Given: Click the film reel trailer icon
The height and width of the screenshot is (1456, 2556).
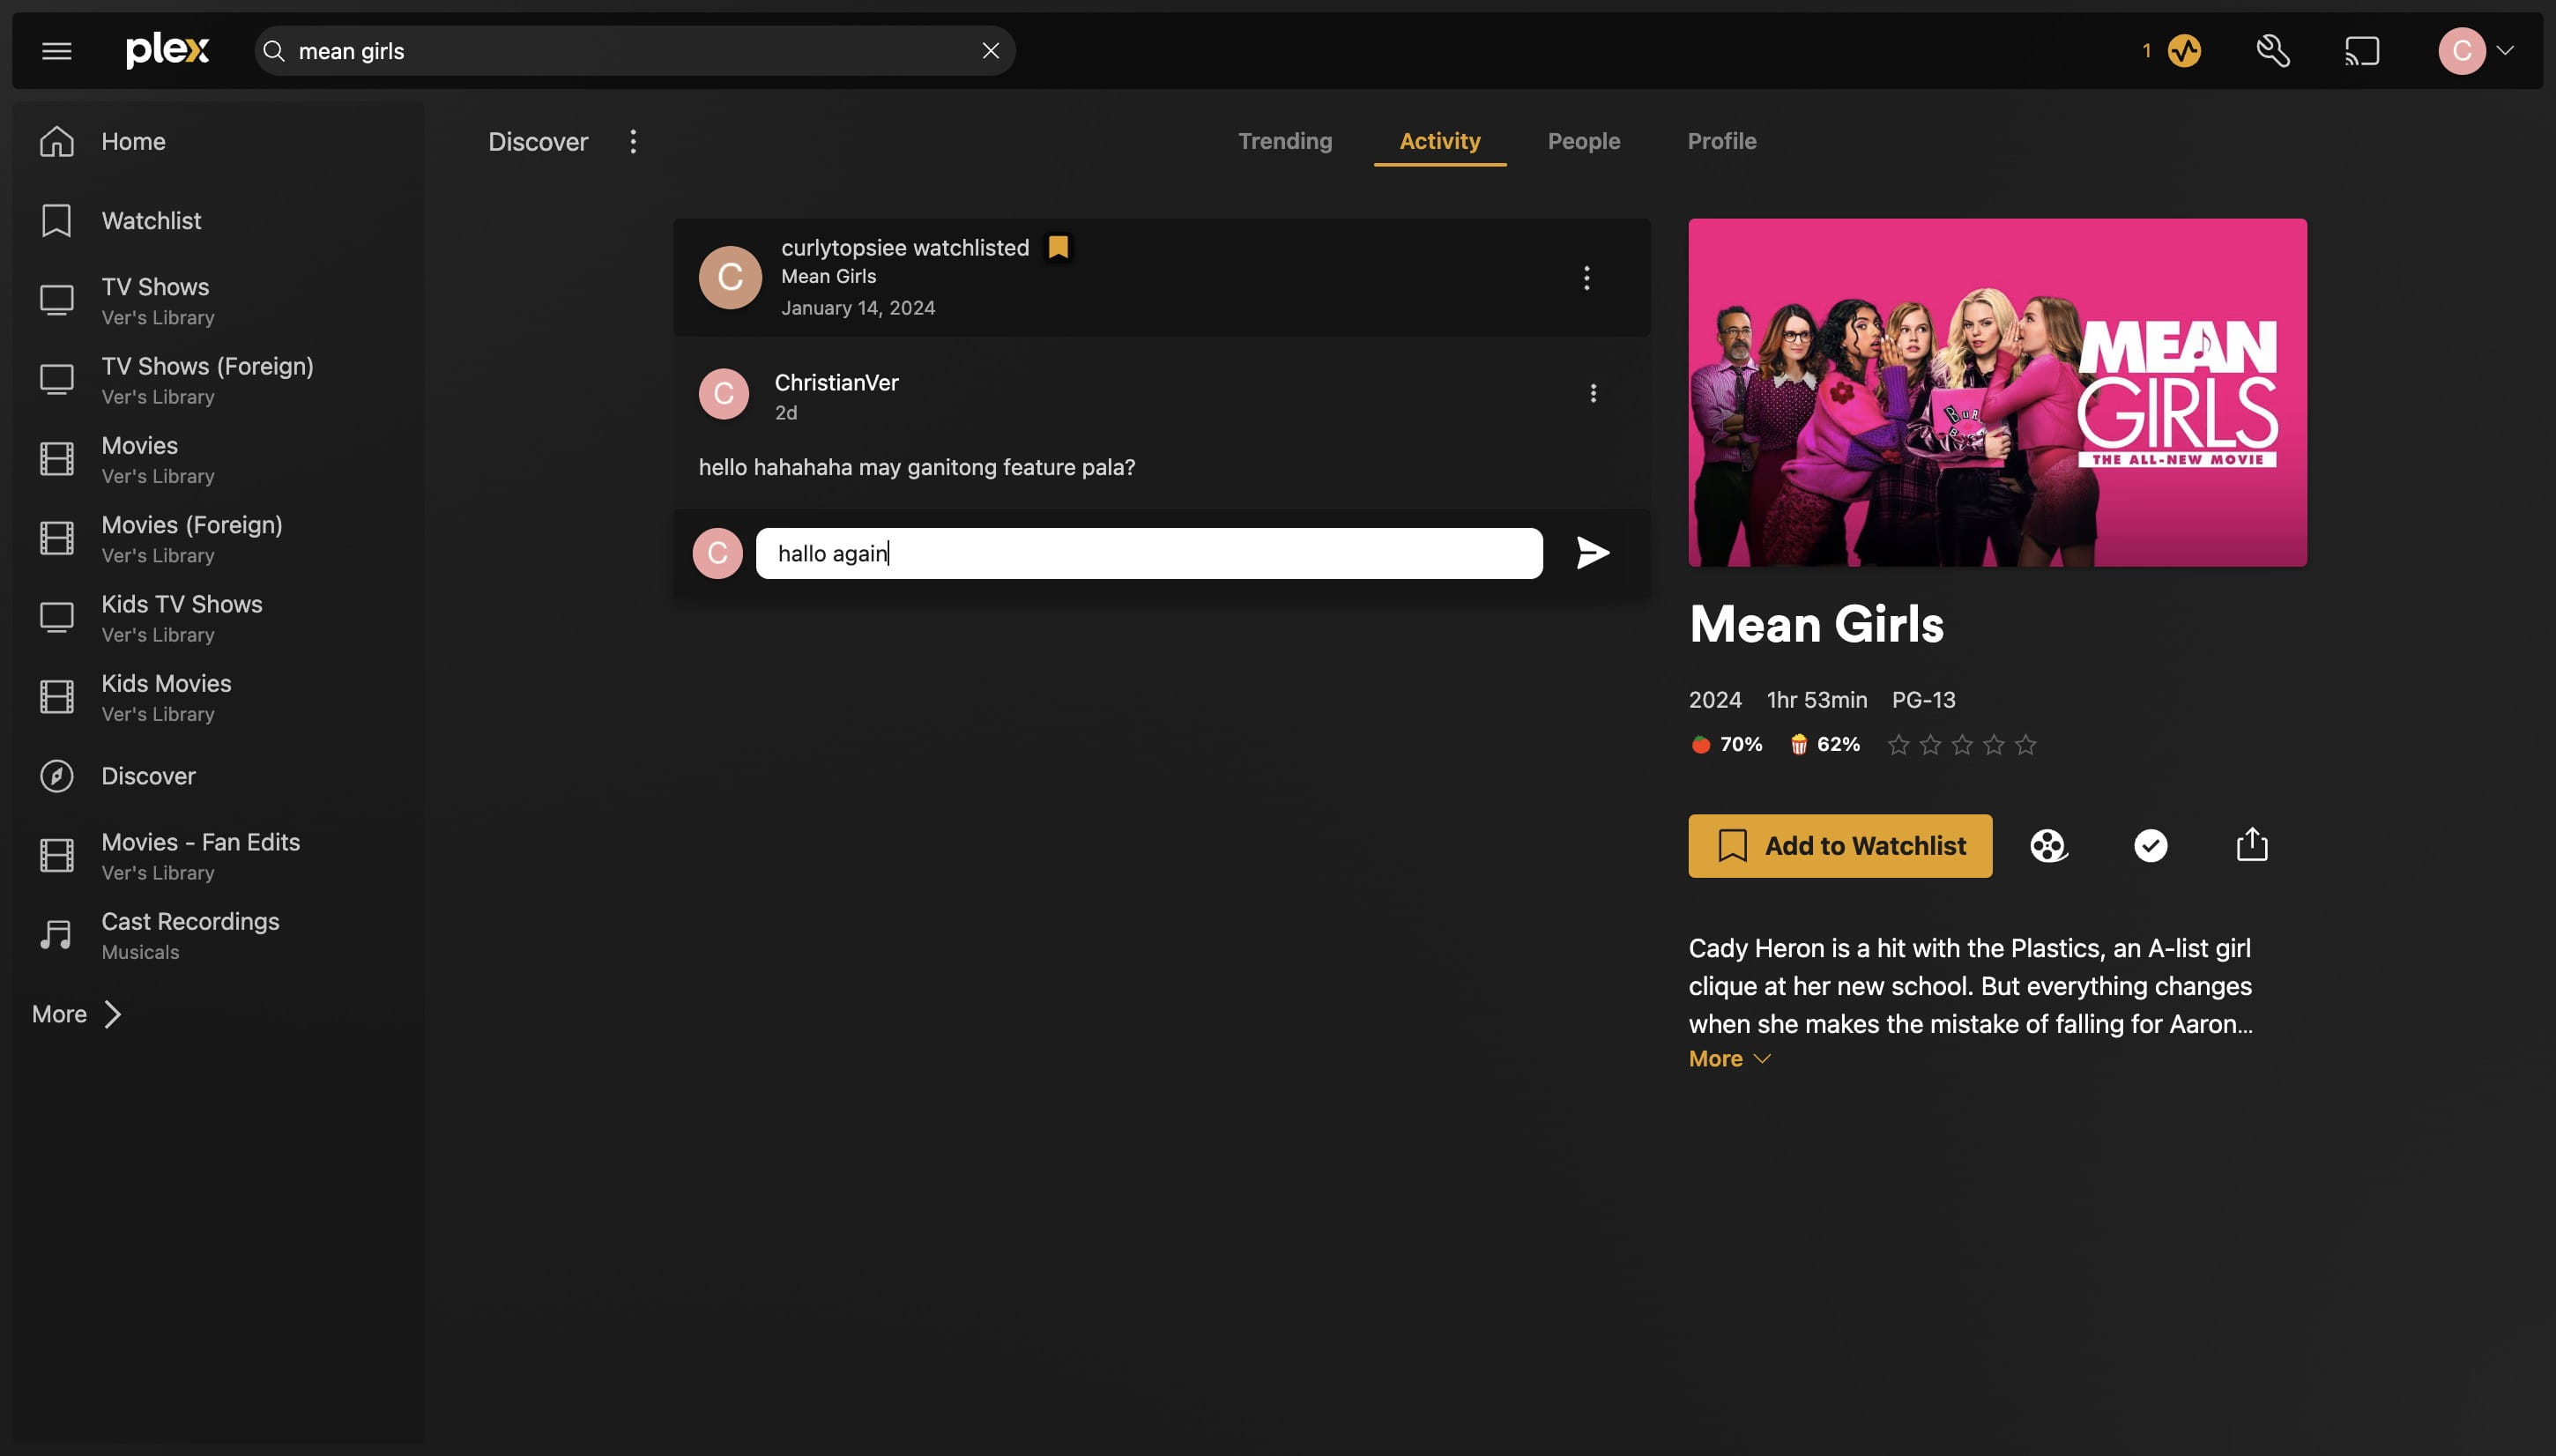Looking at the screenshot, I should 2048,846.
